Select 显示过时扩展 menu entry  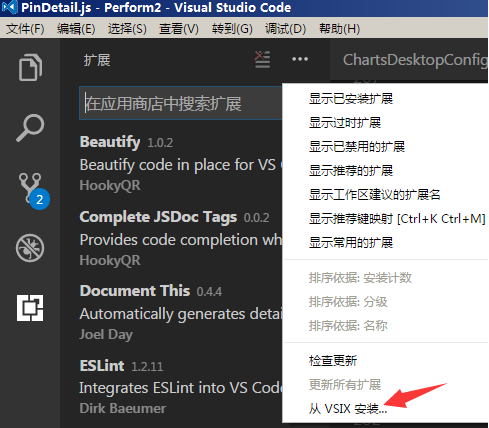tap(385, 123)
